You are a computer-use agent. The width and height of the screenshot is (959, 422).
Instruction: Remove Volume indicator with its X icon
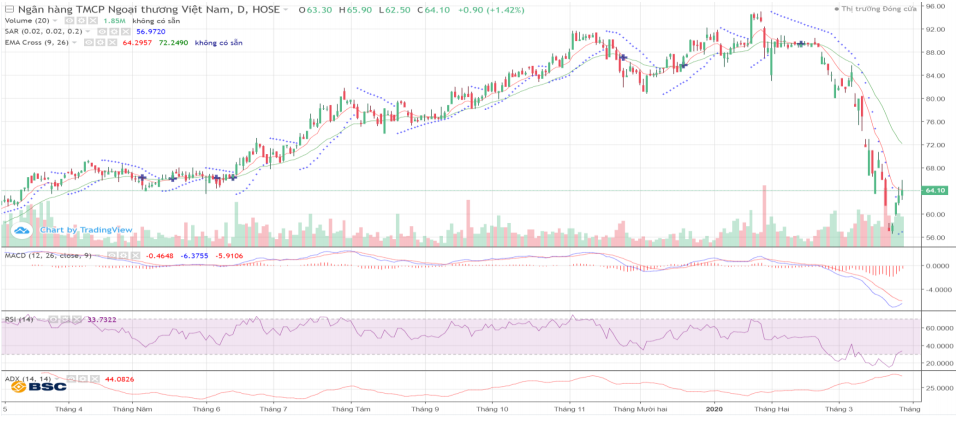tap(93, 20)
